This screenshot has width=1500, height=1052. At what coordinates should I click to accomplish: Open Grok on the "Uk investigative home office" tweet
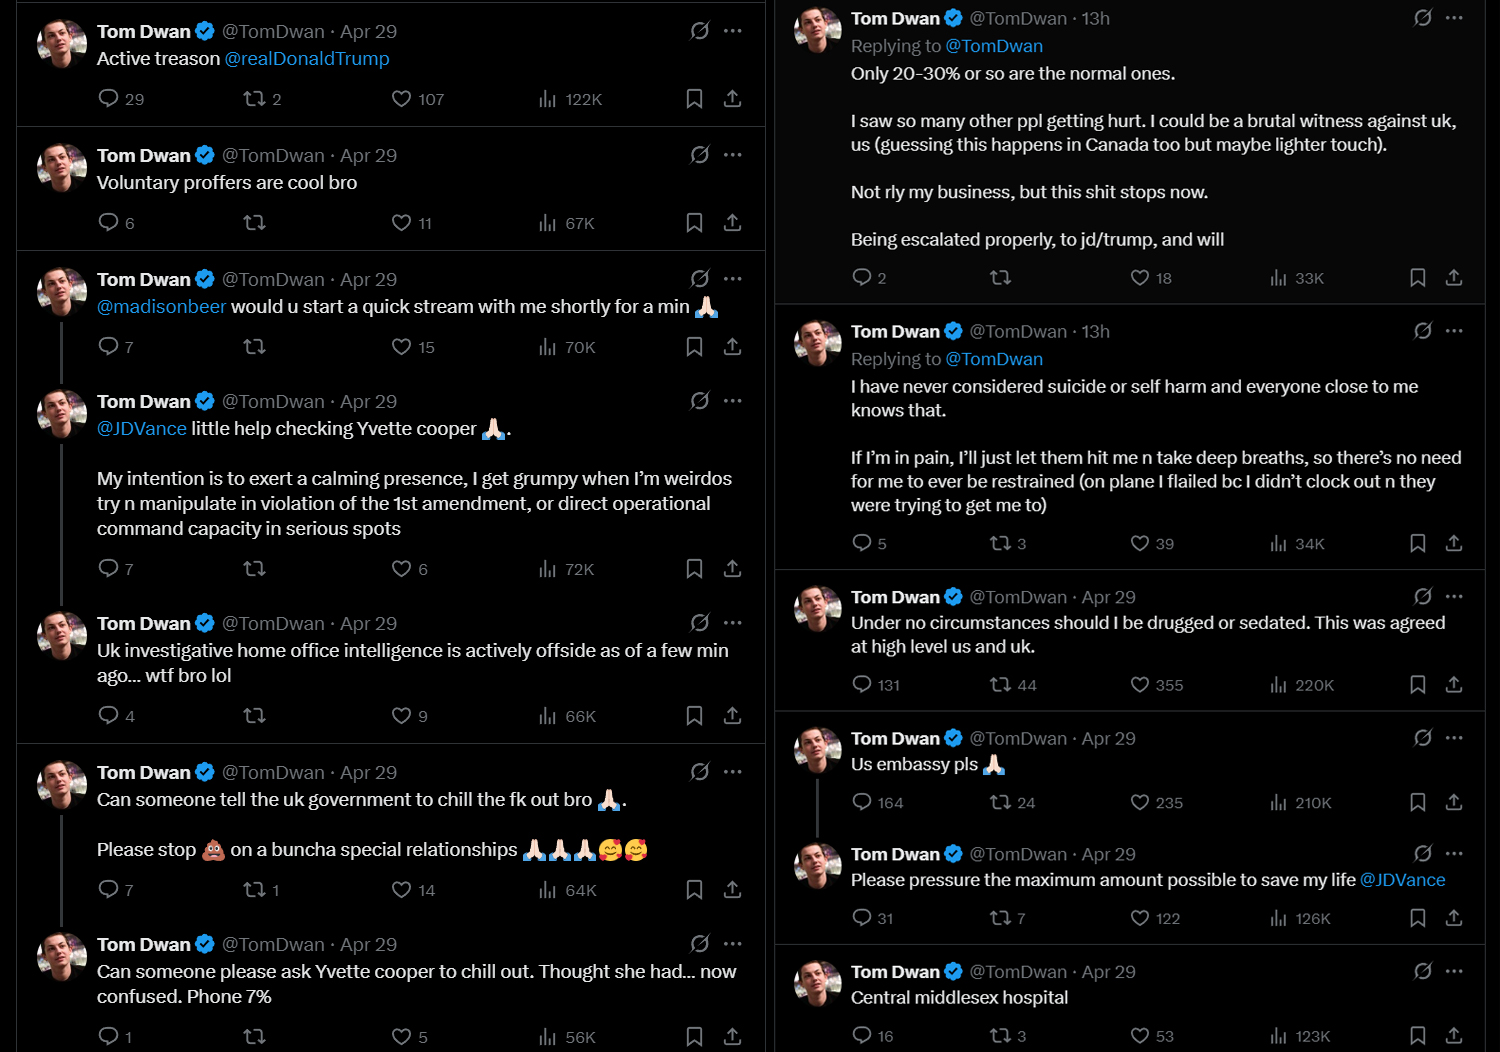(700, 623)
